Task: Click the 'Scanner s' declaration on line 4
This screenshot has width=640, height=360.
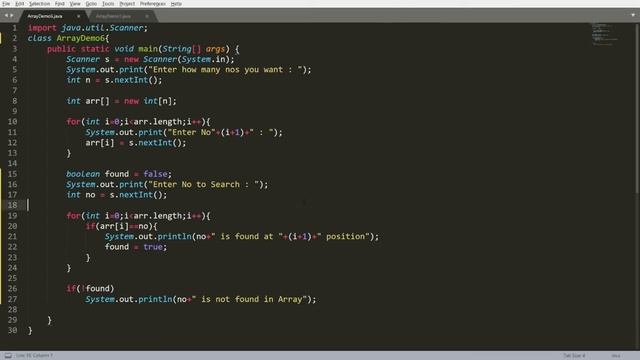Action: (88, 59)
